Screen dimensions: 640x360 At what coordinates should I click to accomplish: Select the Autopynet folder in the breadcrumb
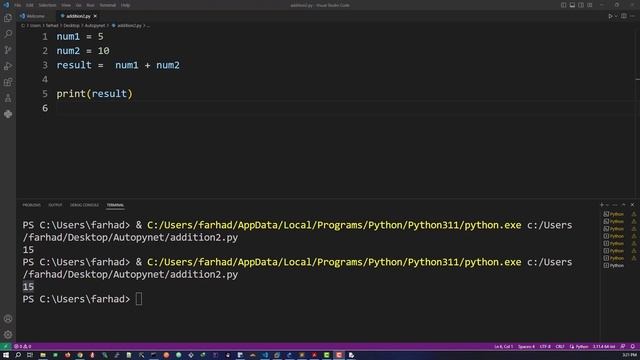pyautogui.click(x=95, y=25)
